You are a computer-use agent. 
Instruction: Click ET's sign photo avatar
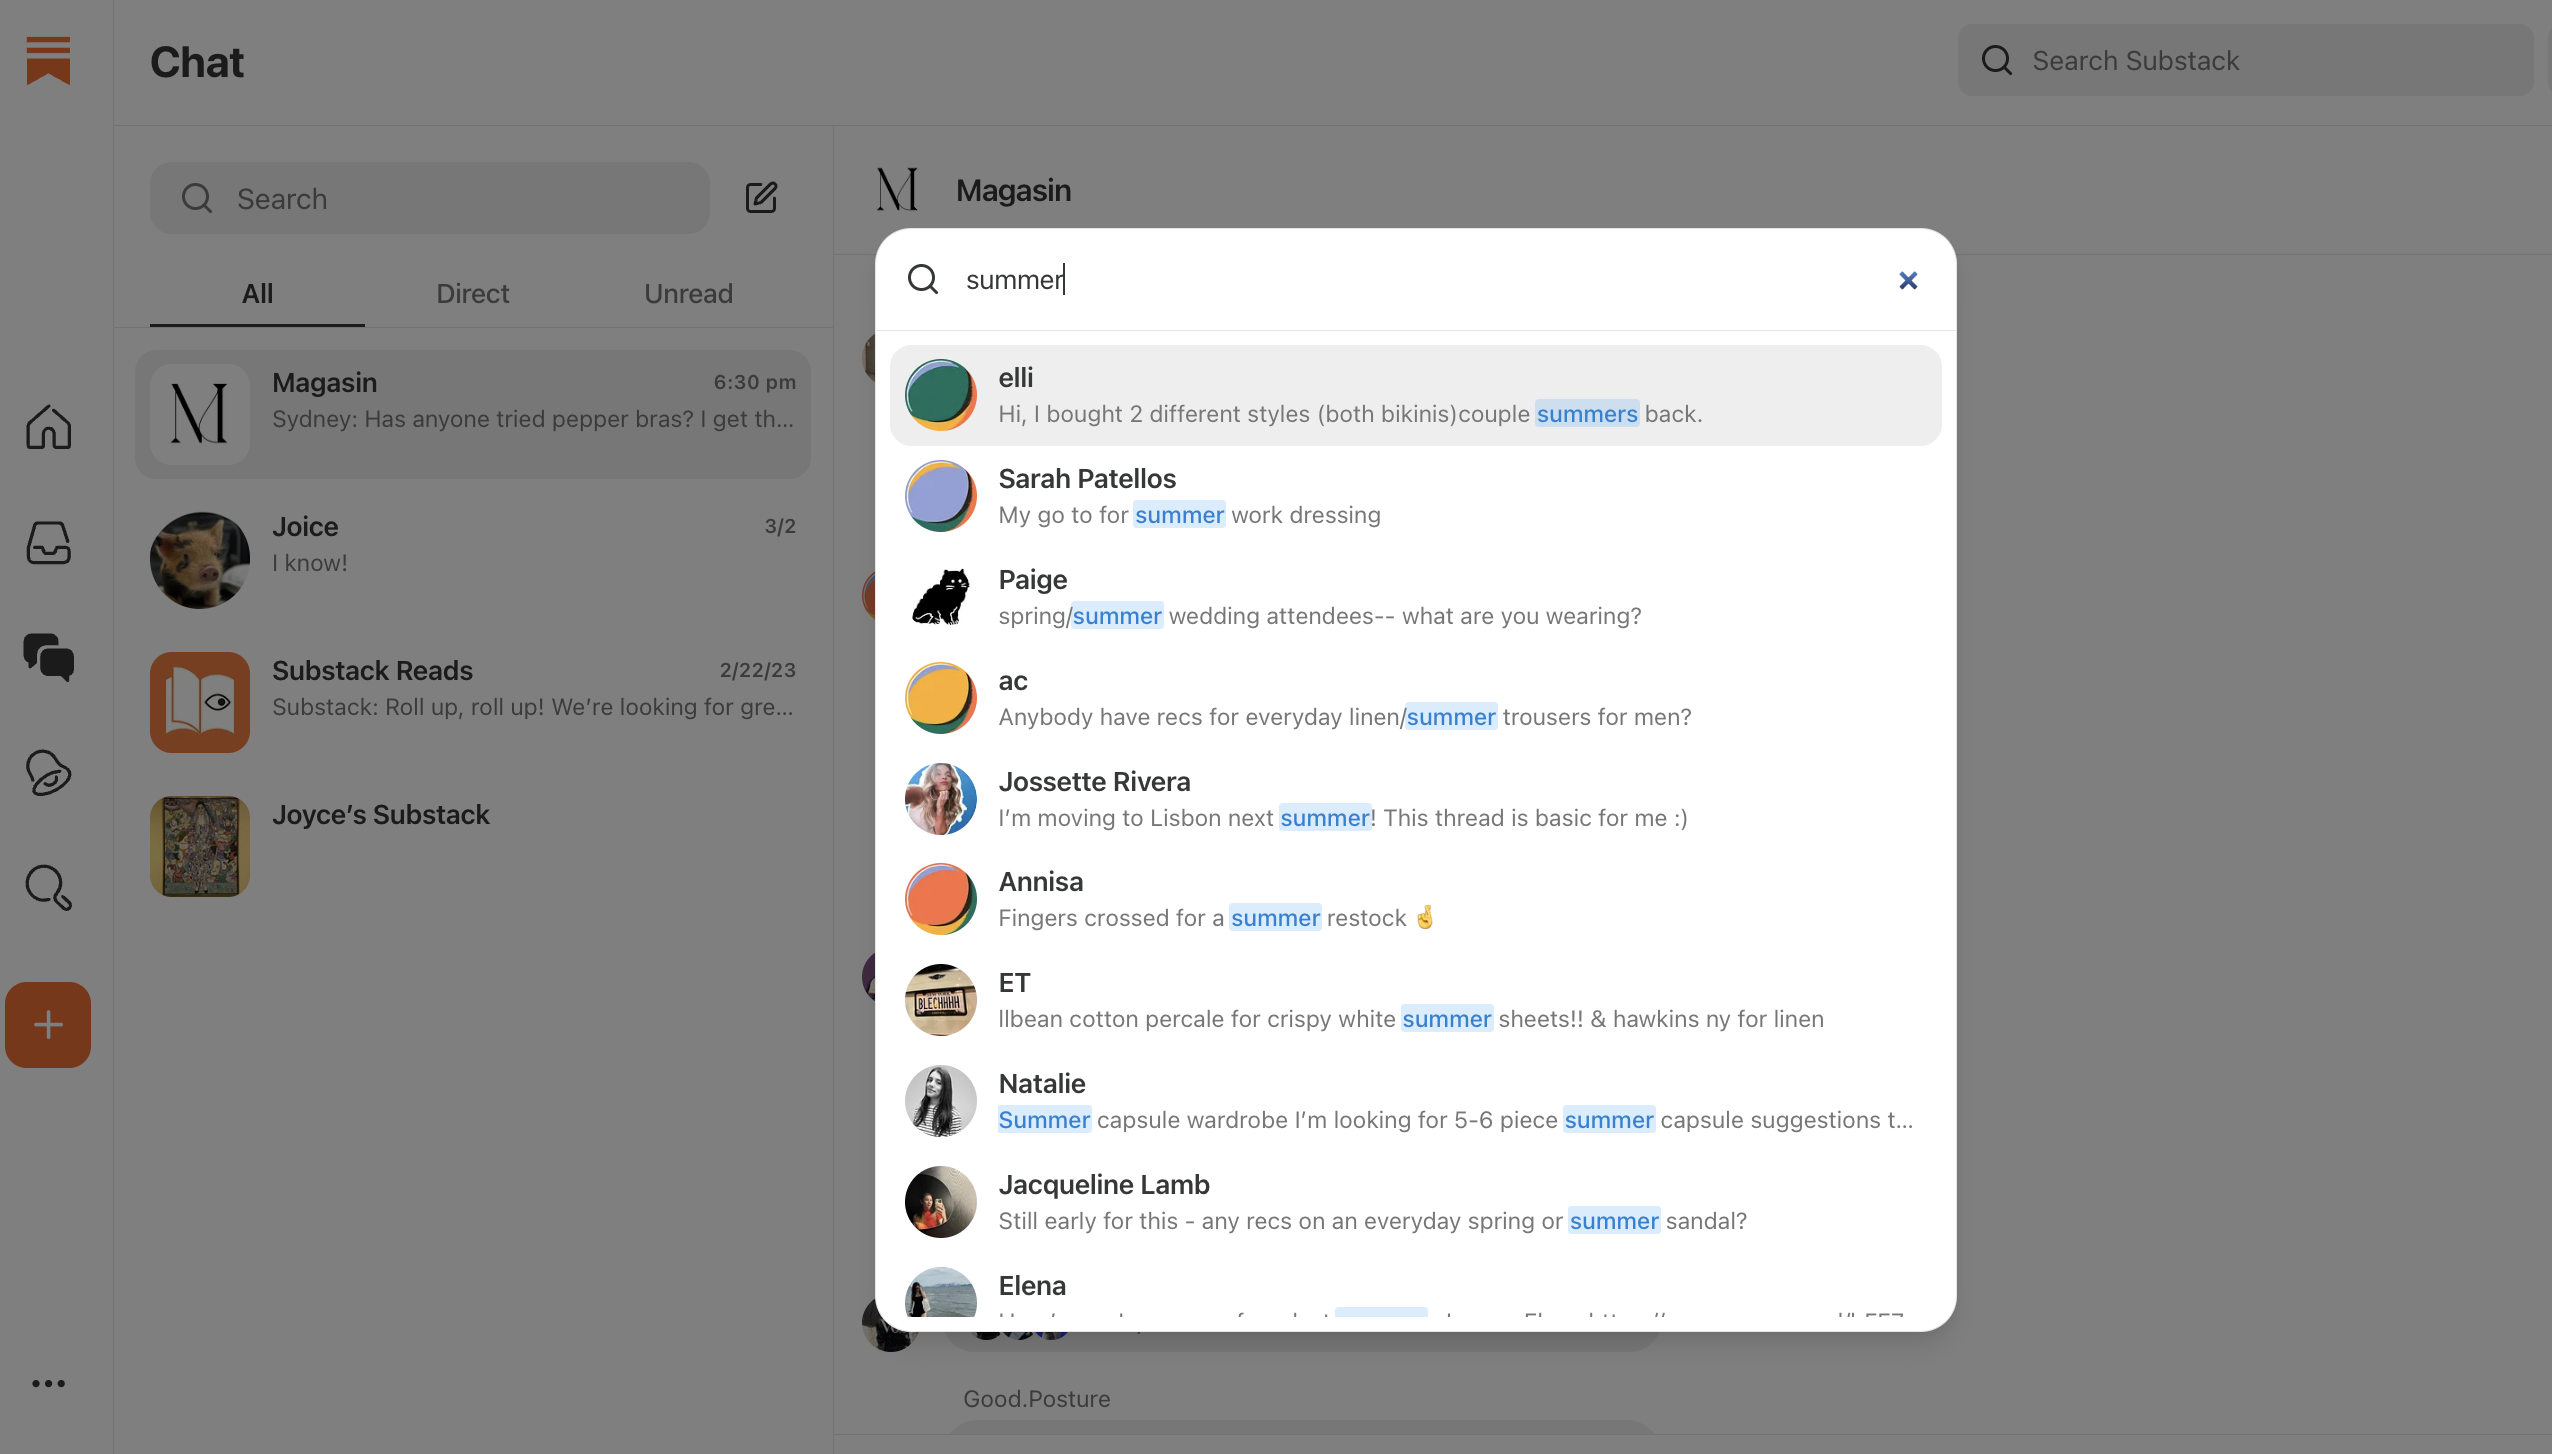(x=940, y=1000)
